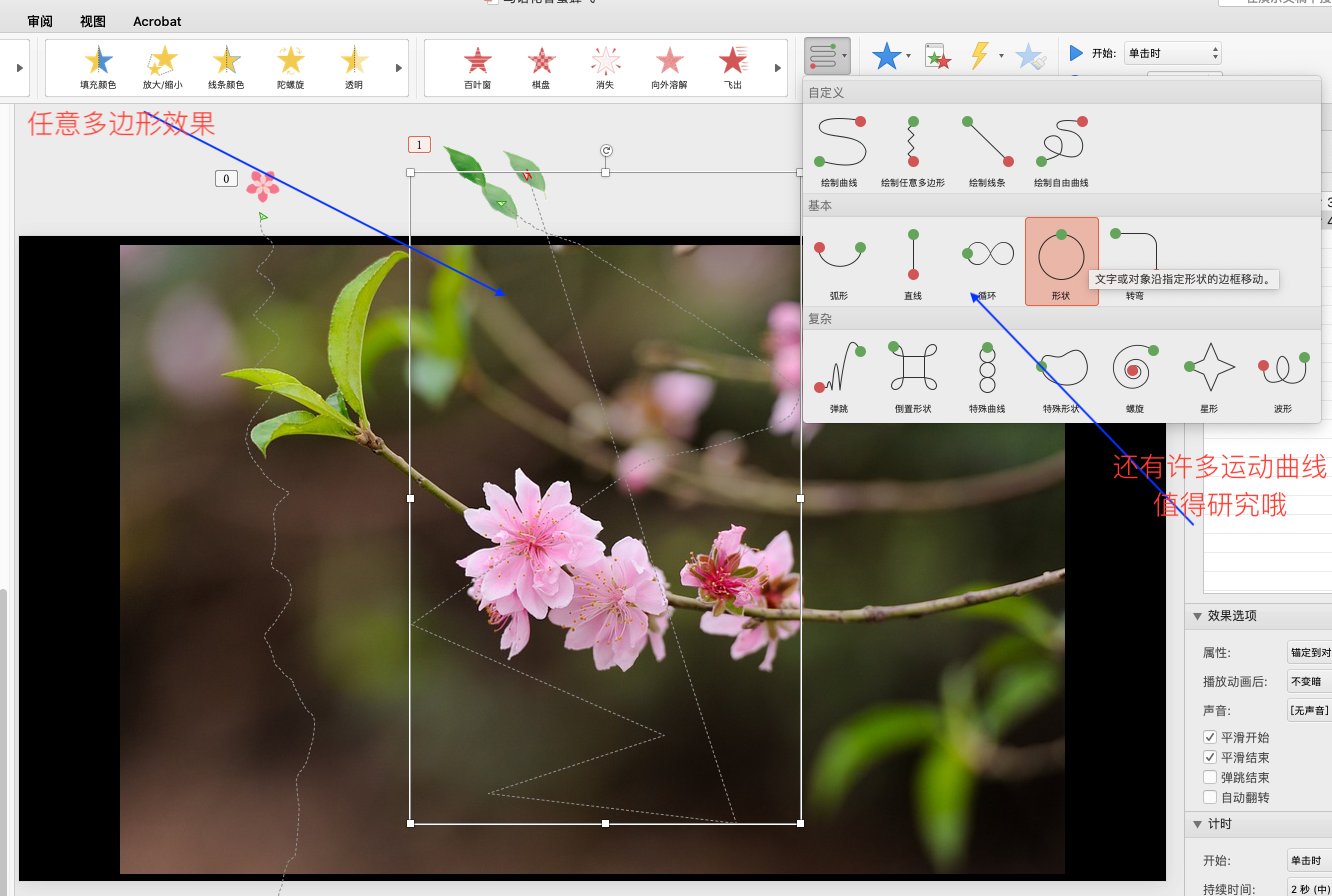This screenshot has height=896, width=1332.
Task: Choose the 绘制线条 custom path
Action: (x=987, y=150)
